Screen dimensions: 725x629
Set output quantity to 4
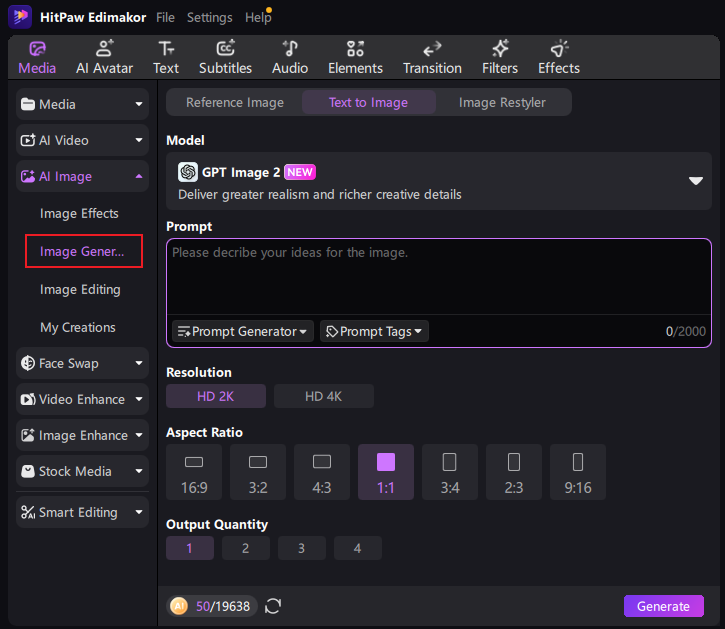click(x=357, y=548)
